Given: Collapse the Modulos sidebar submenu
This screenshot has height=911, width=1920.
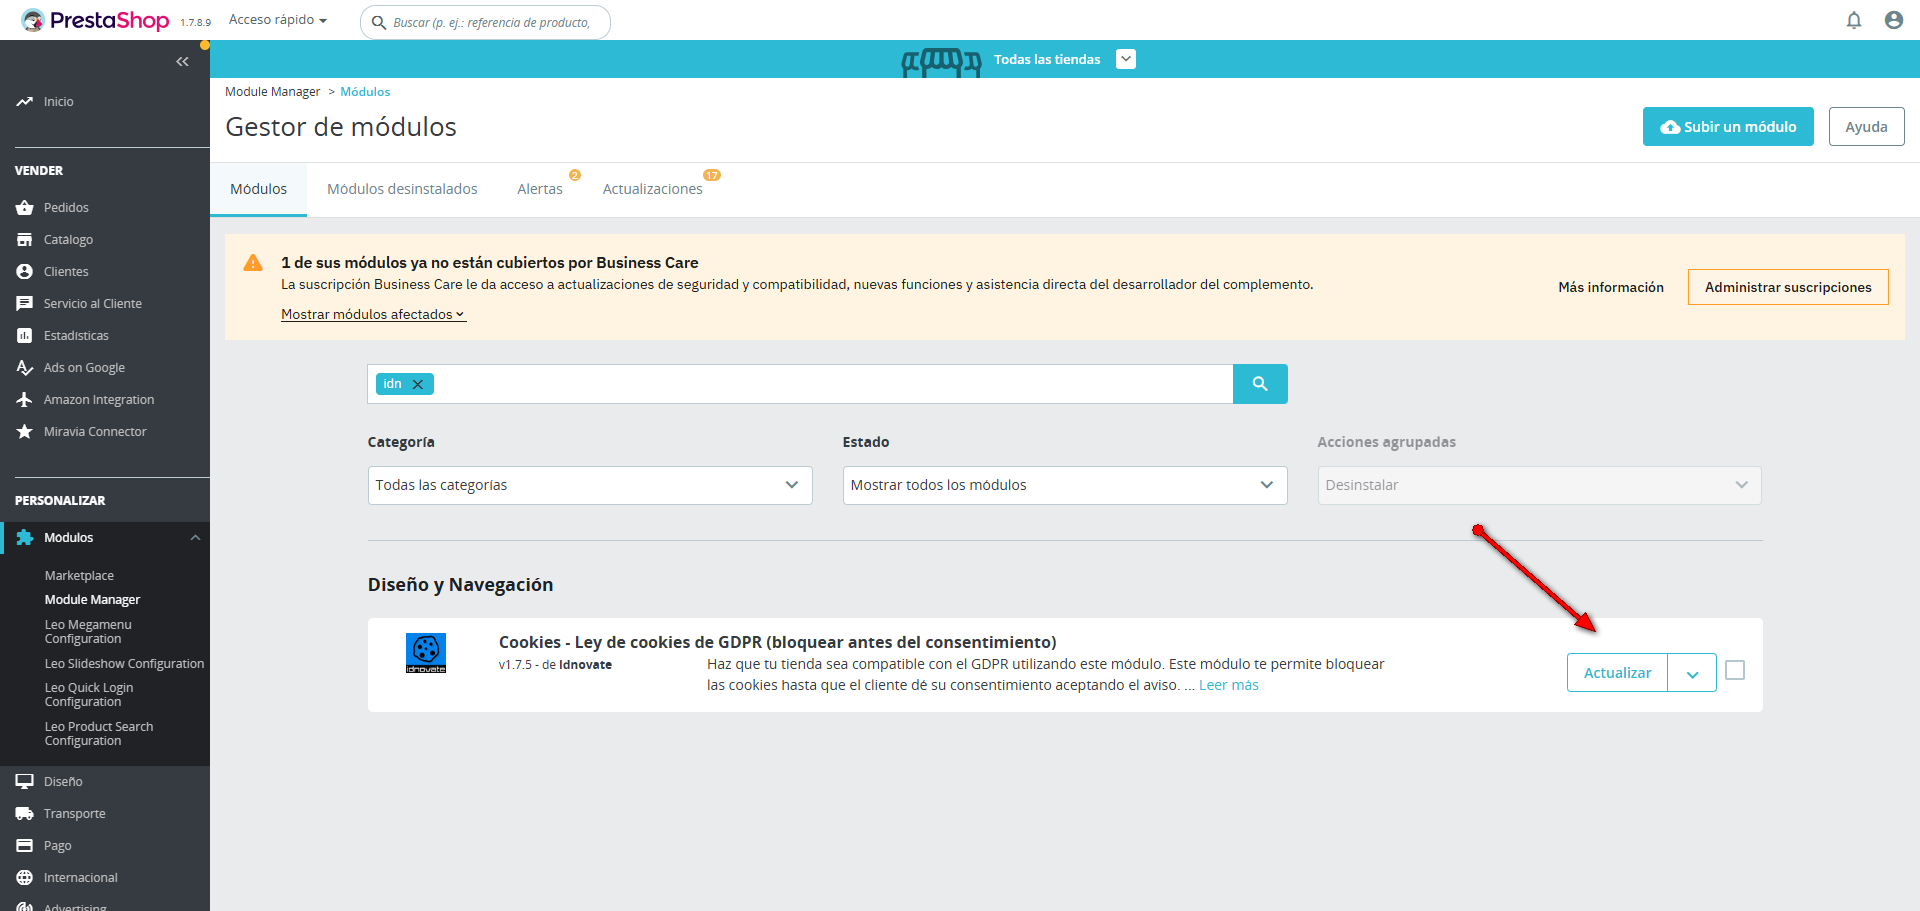Looking at the screenshot, I should [195, 538].
